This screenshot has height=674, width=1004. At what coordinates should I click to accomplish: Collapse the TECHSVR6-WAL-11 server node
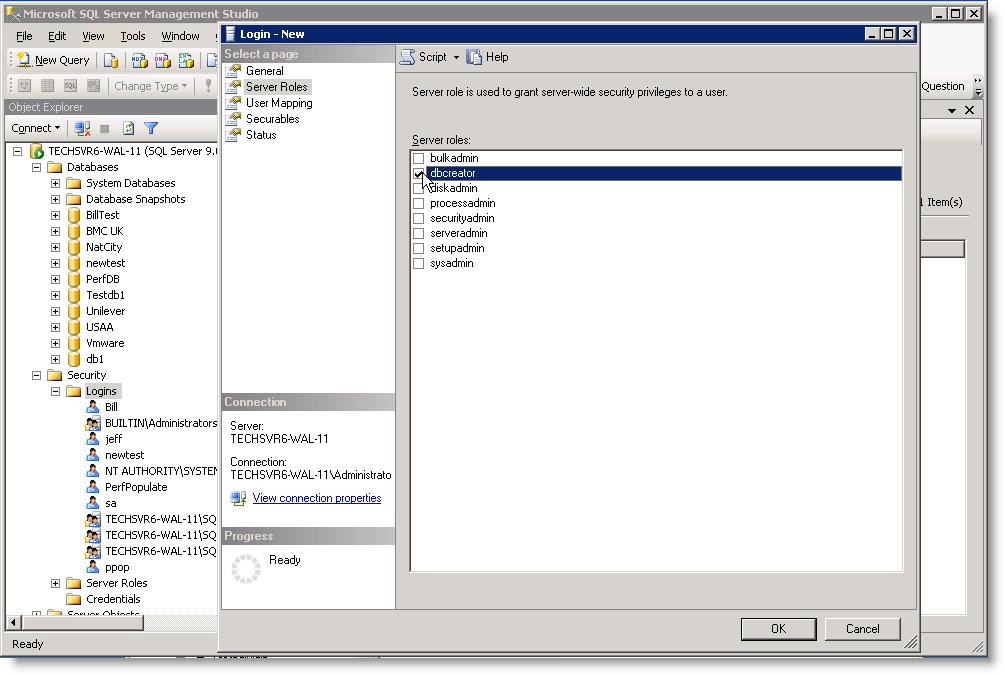click(18, 151)
